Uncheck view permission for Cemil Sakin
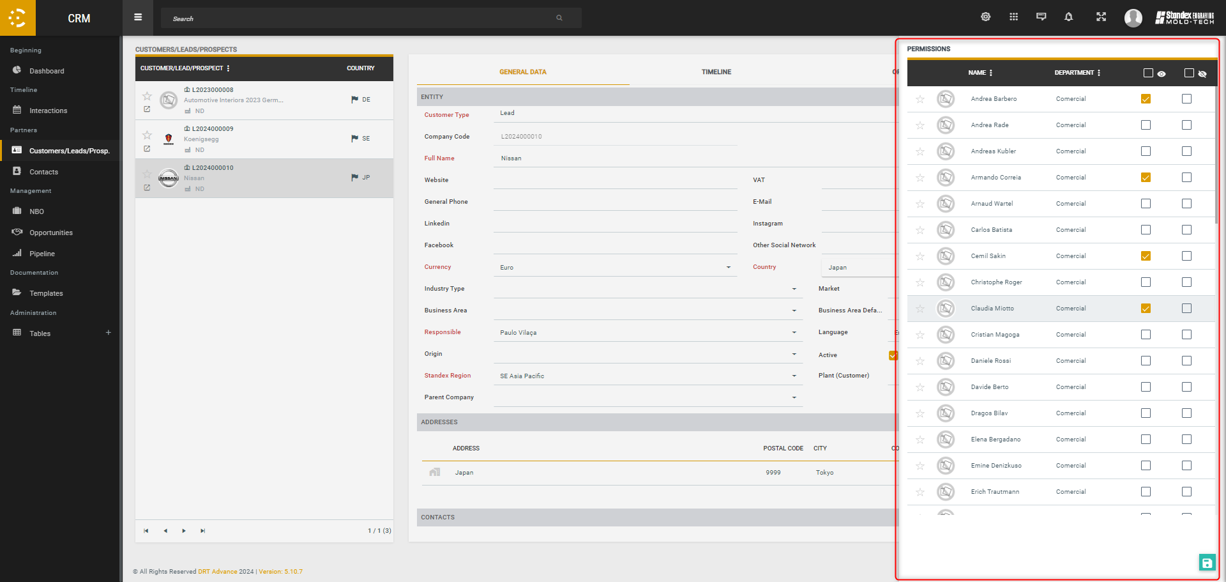 [x=1146, y=256]
